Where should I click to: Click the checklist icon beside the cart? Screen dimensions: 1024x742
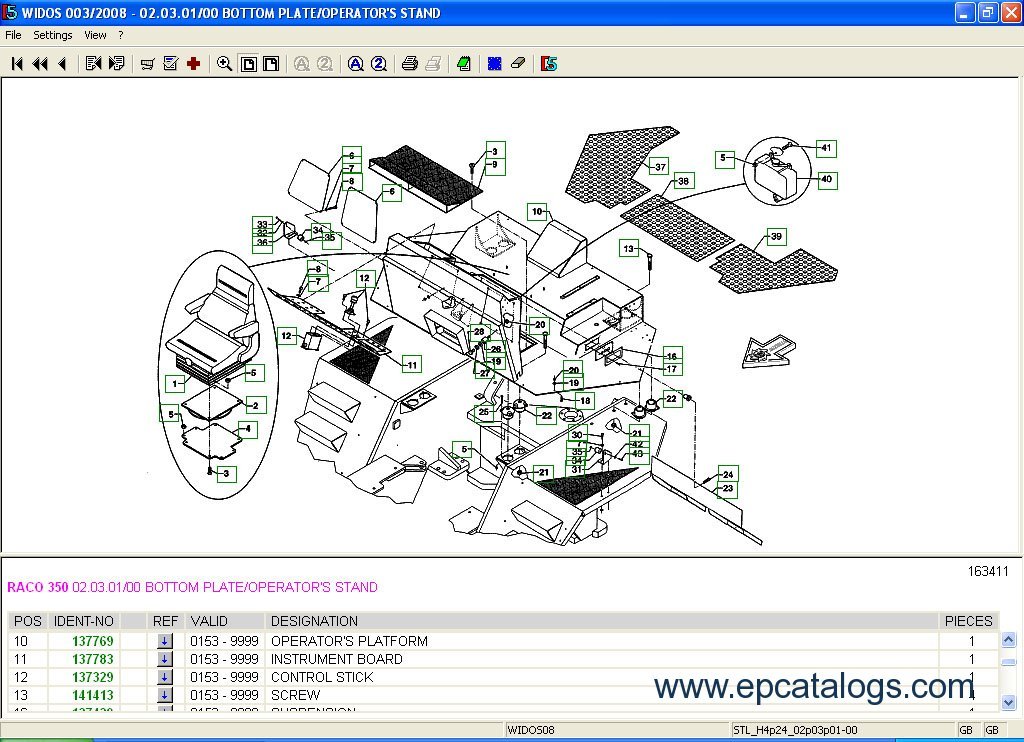click(x=170, y=64)
